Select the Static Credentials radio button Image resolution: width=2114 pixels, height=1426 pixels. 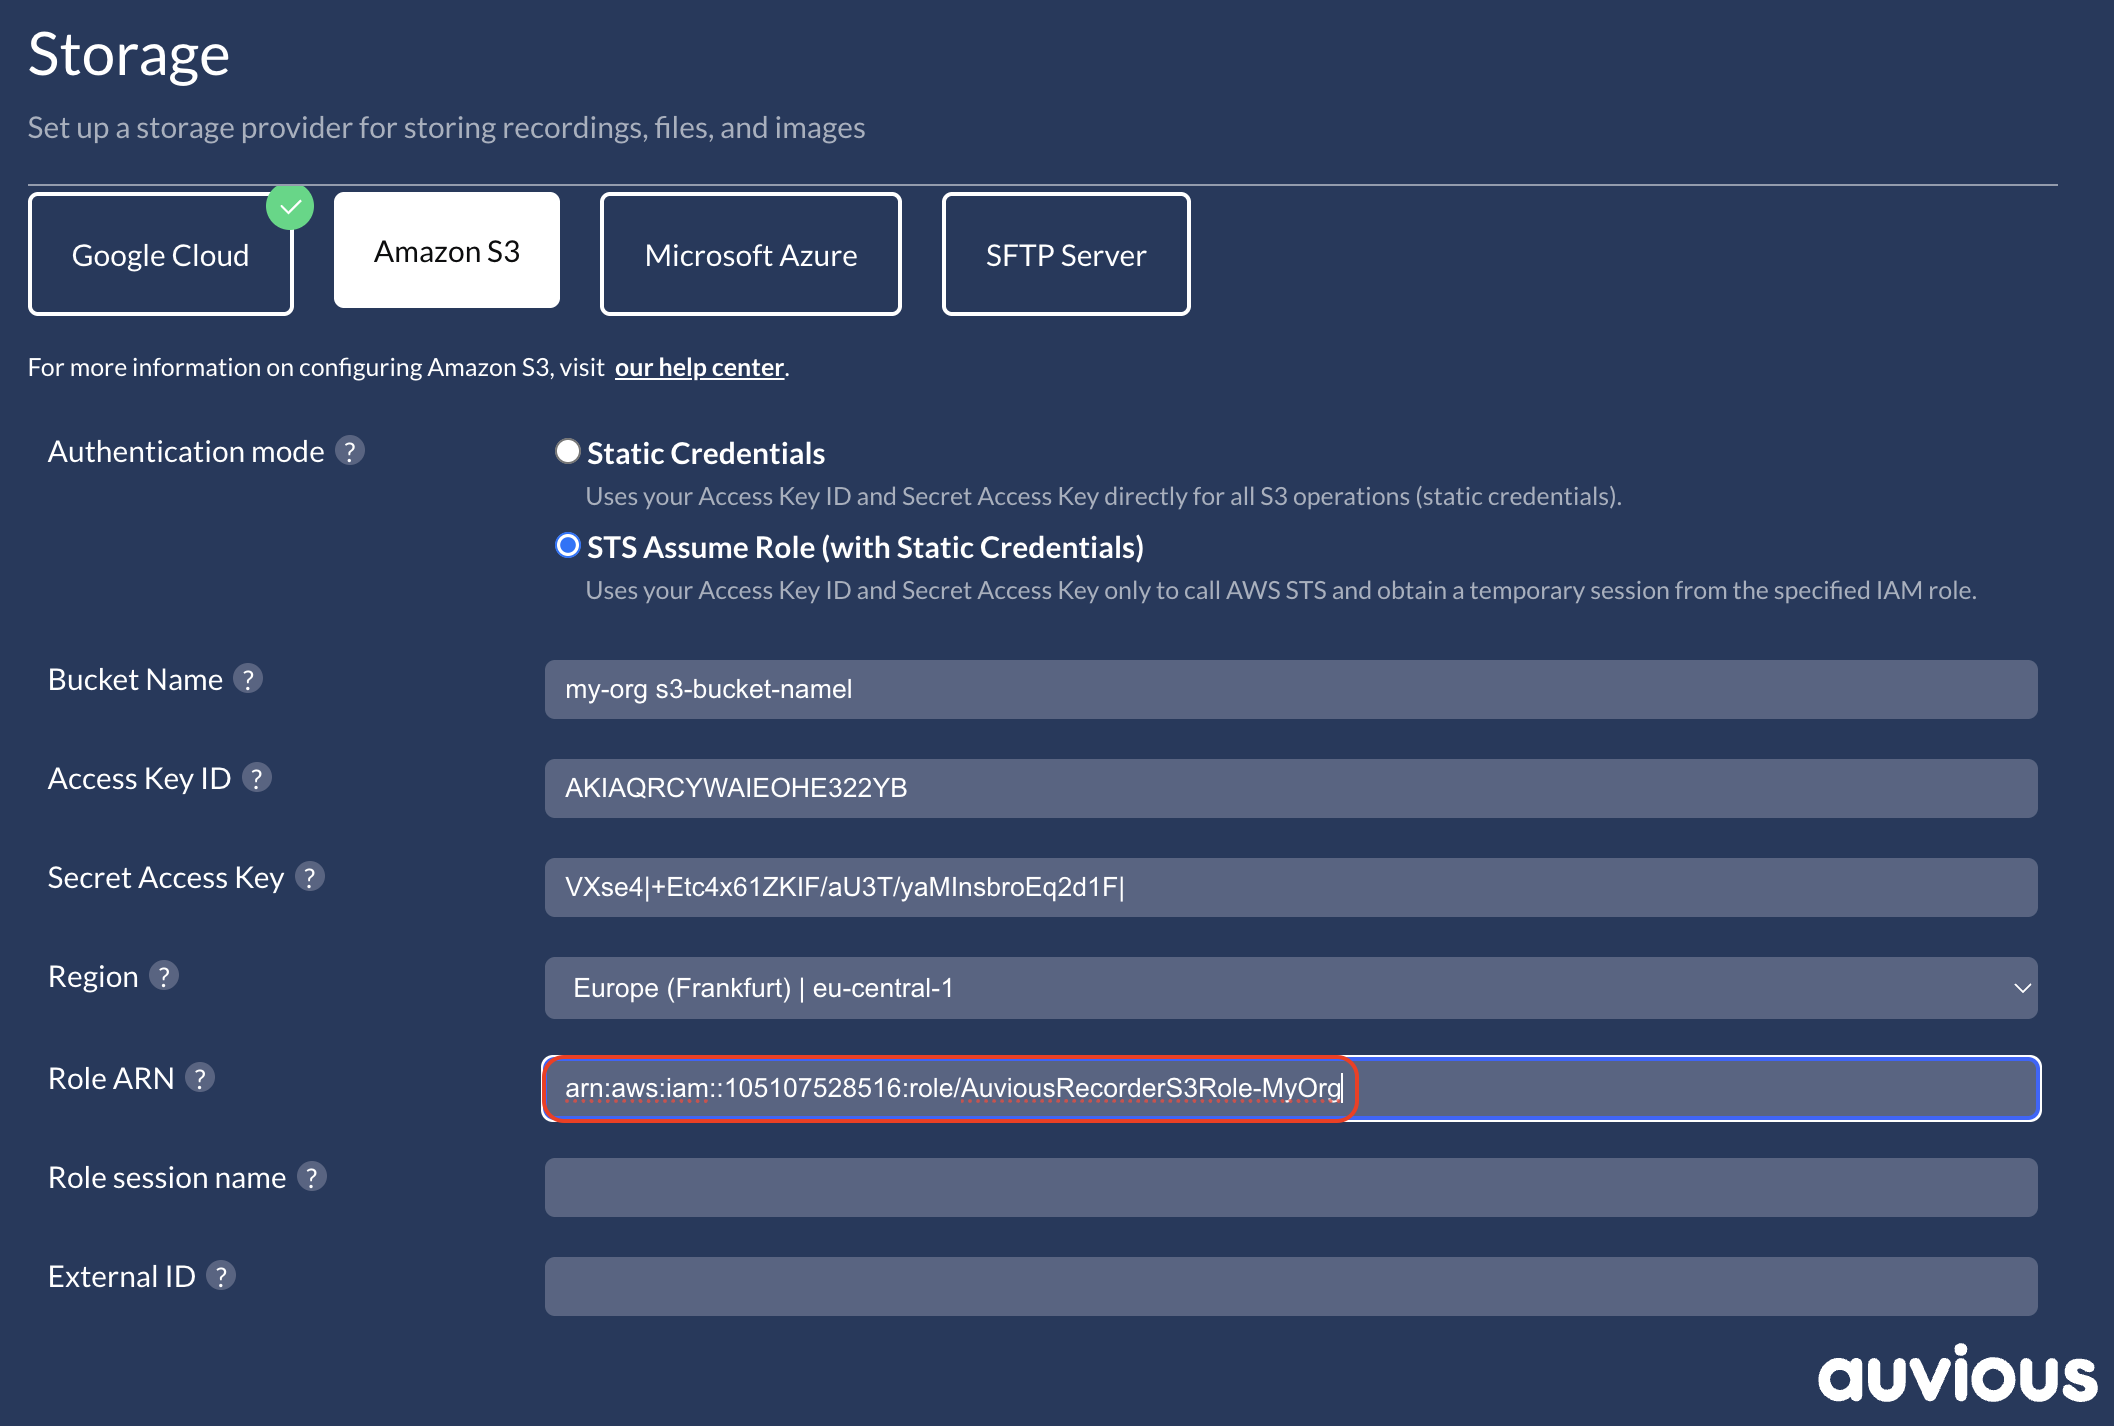pos(568,452)
